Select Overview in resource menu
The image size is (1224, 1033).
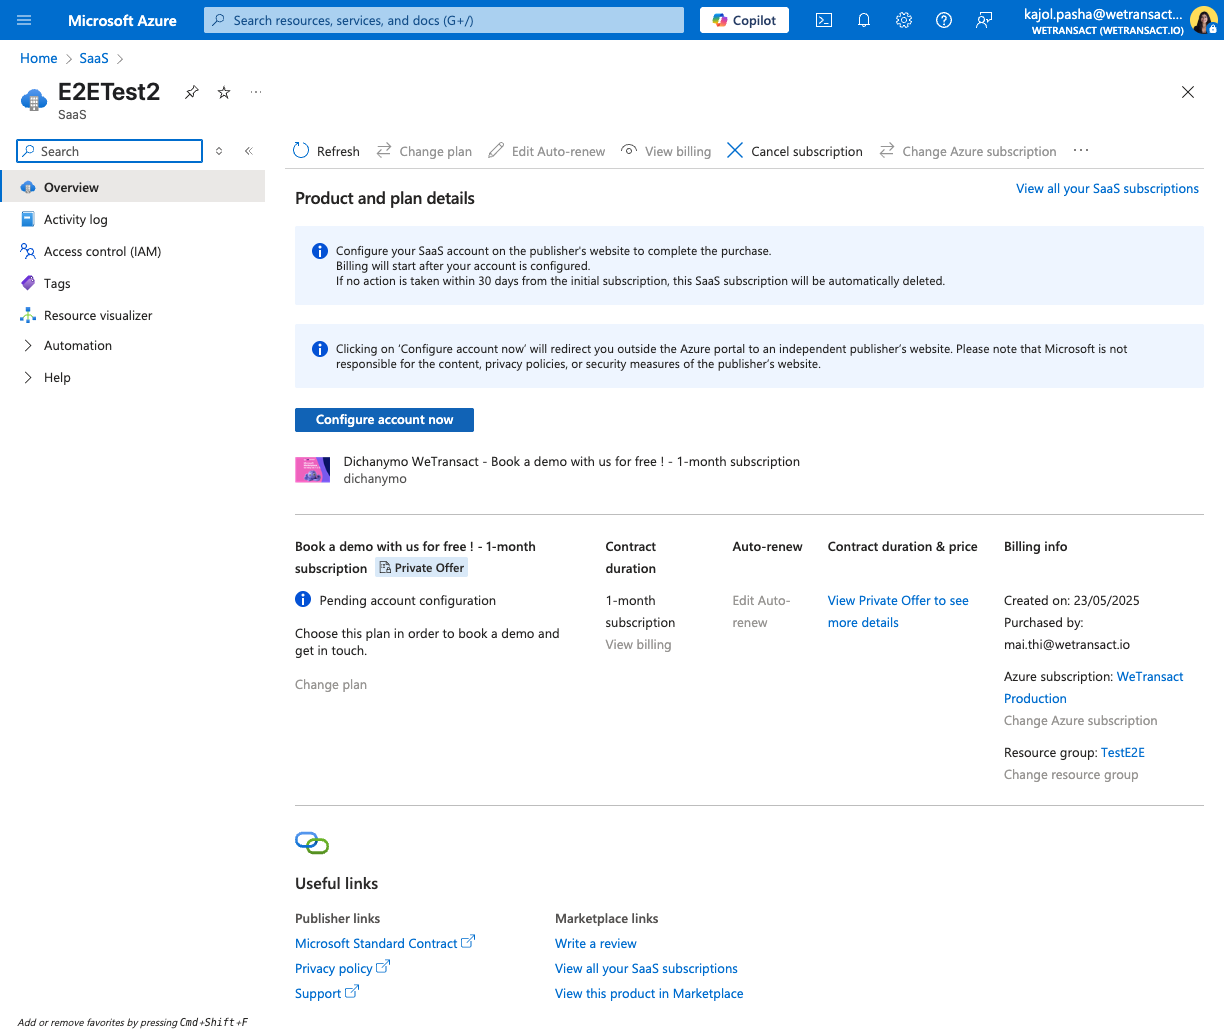click(132, 187)
